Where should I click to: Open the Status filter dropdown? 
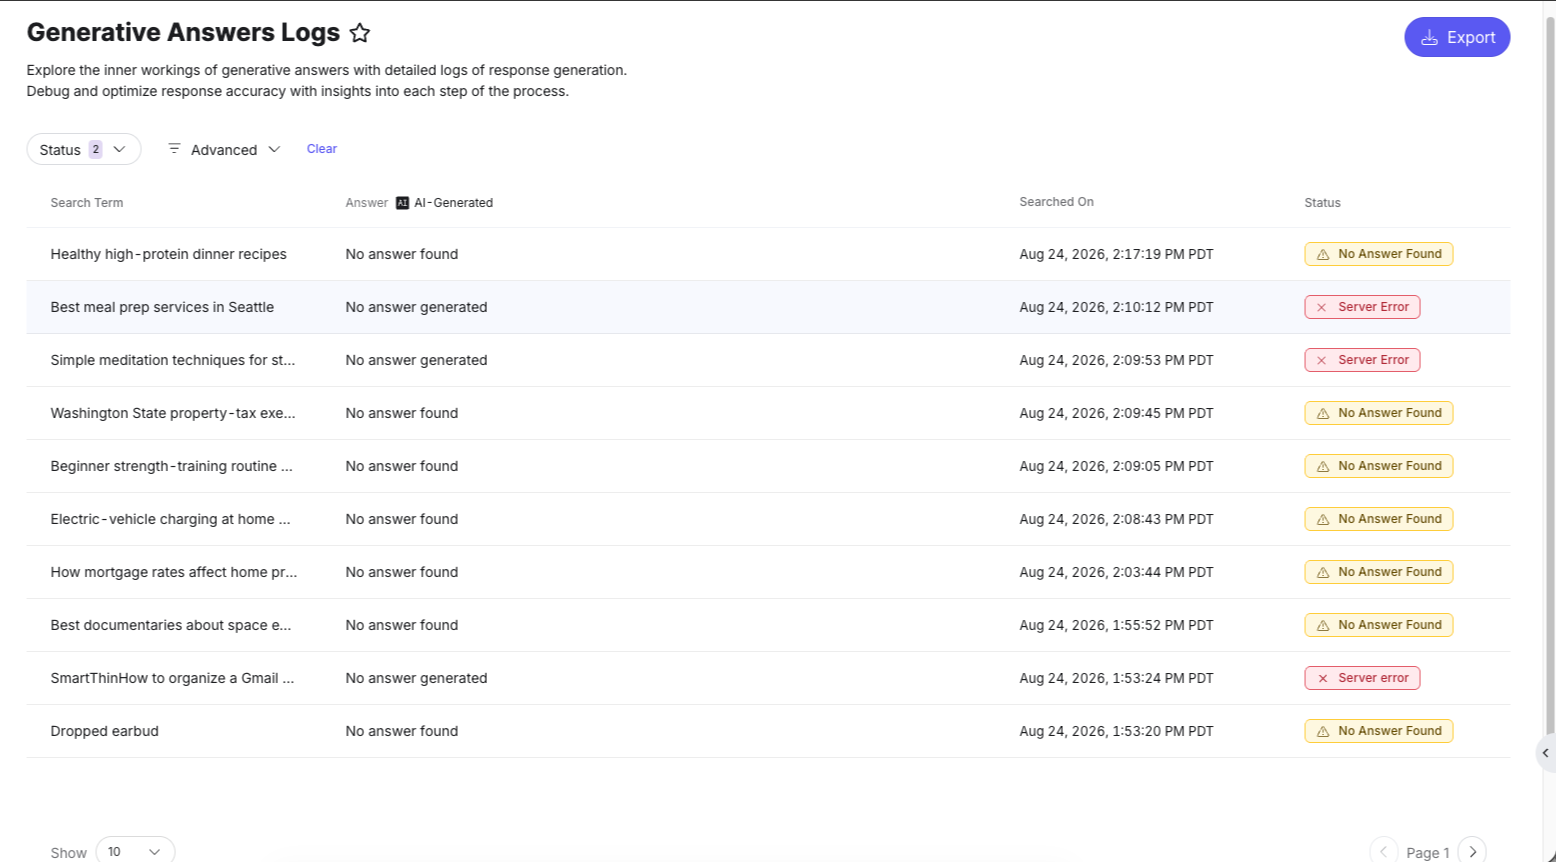[84, 149]
